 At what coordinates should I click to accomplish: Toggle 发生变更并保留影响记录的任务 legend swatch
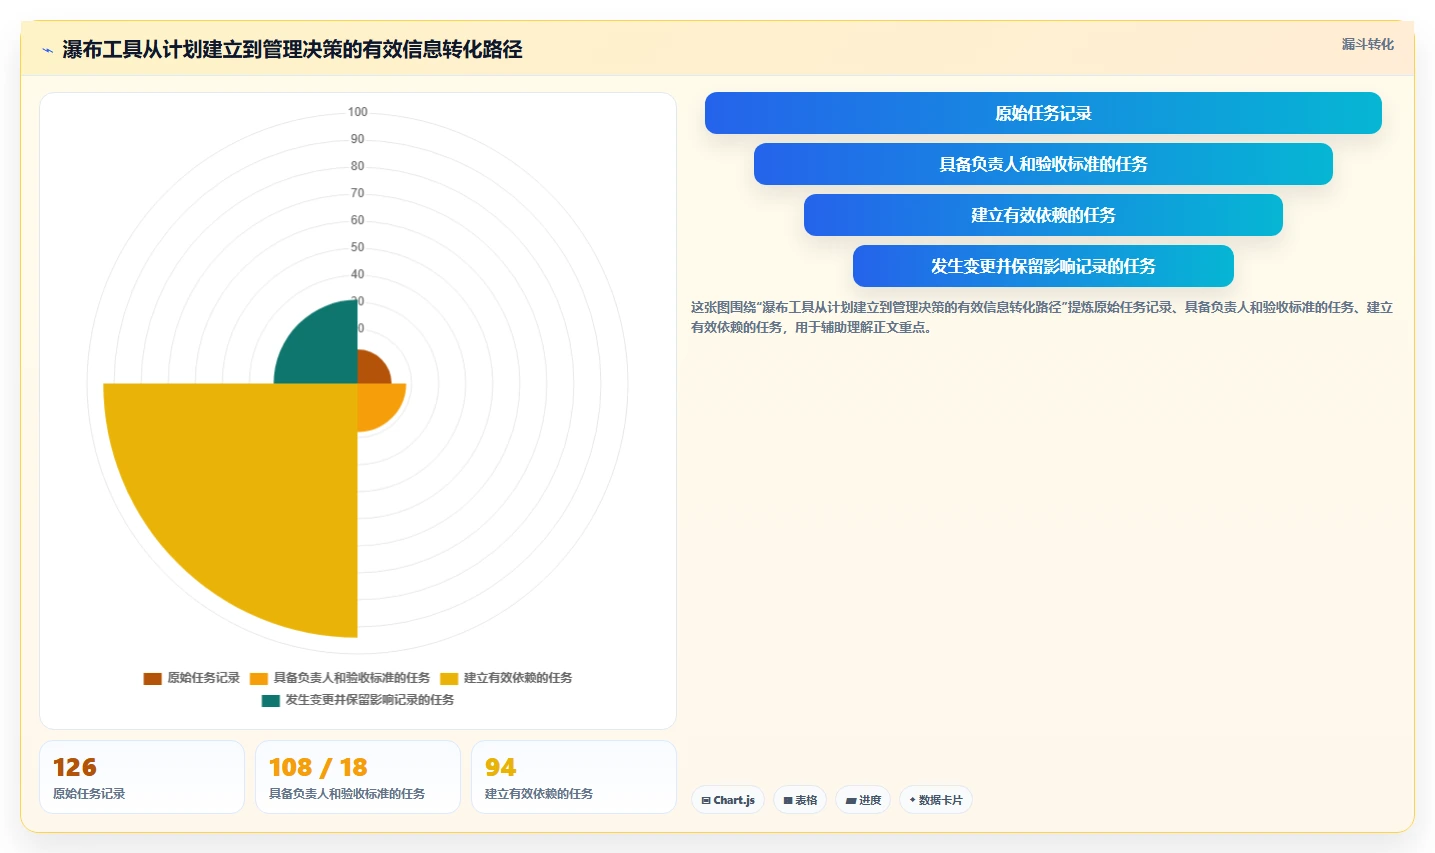coord(271,700)
